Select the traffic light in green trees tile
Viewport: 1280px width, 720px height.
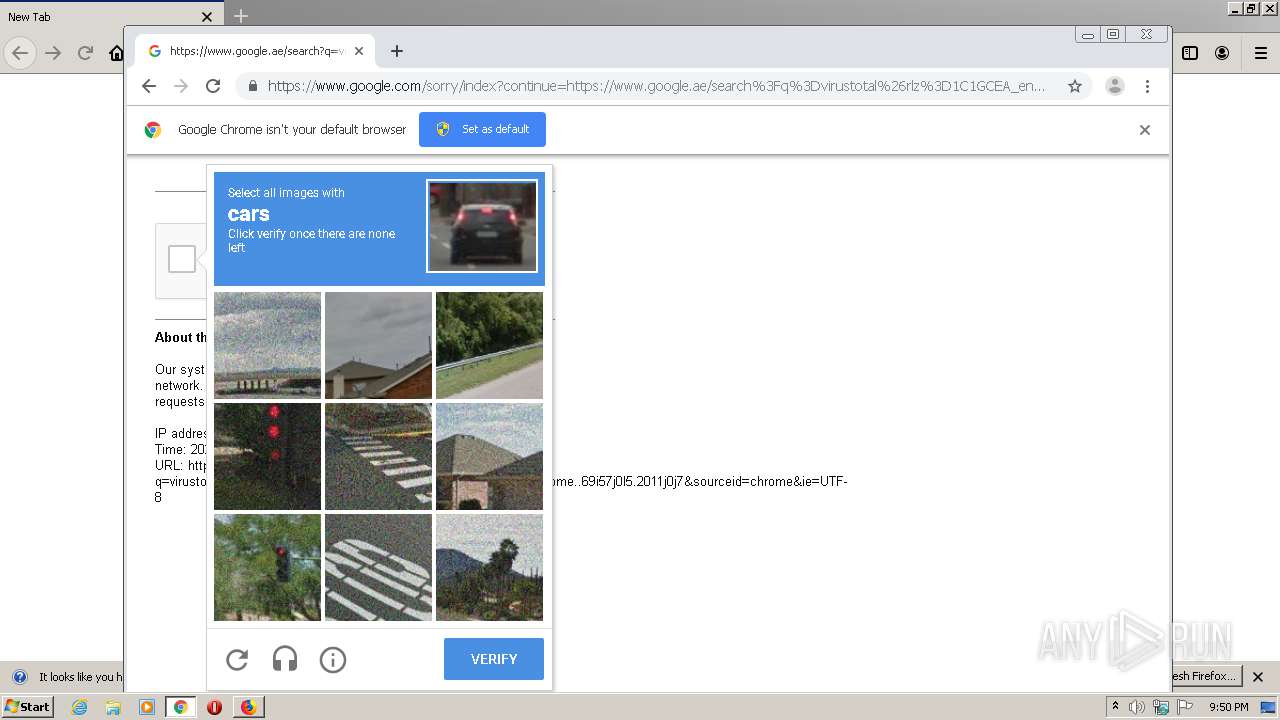[x=267, y=567]
